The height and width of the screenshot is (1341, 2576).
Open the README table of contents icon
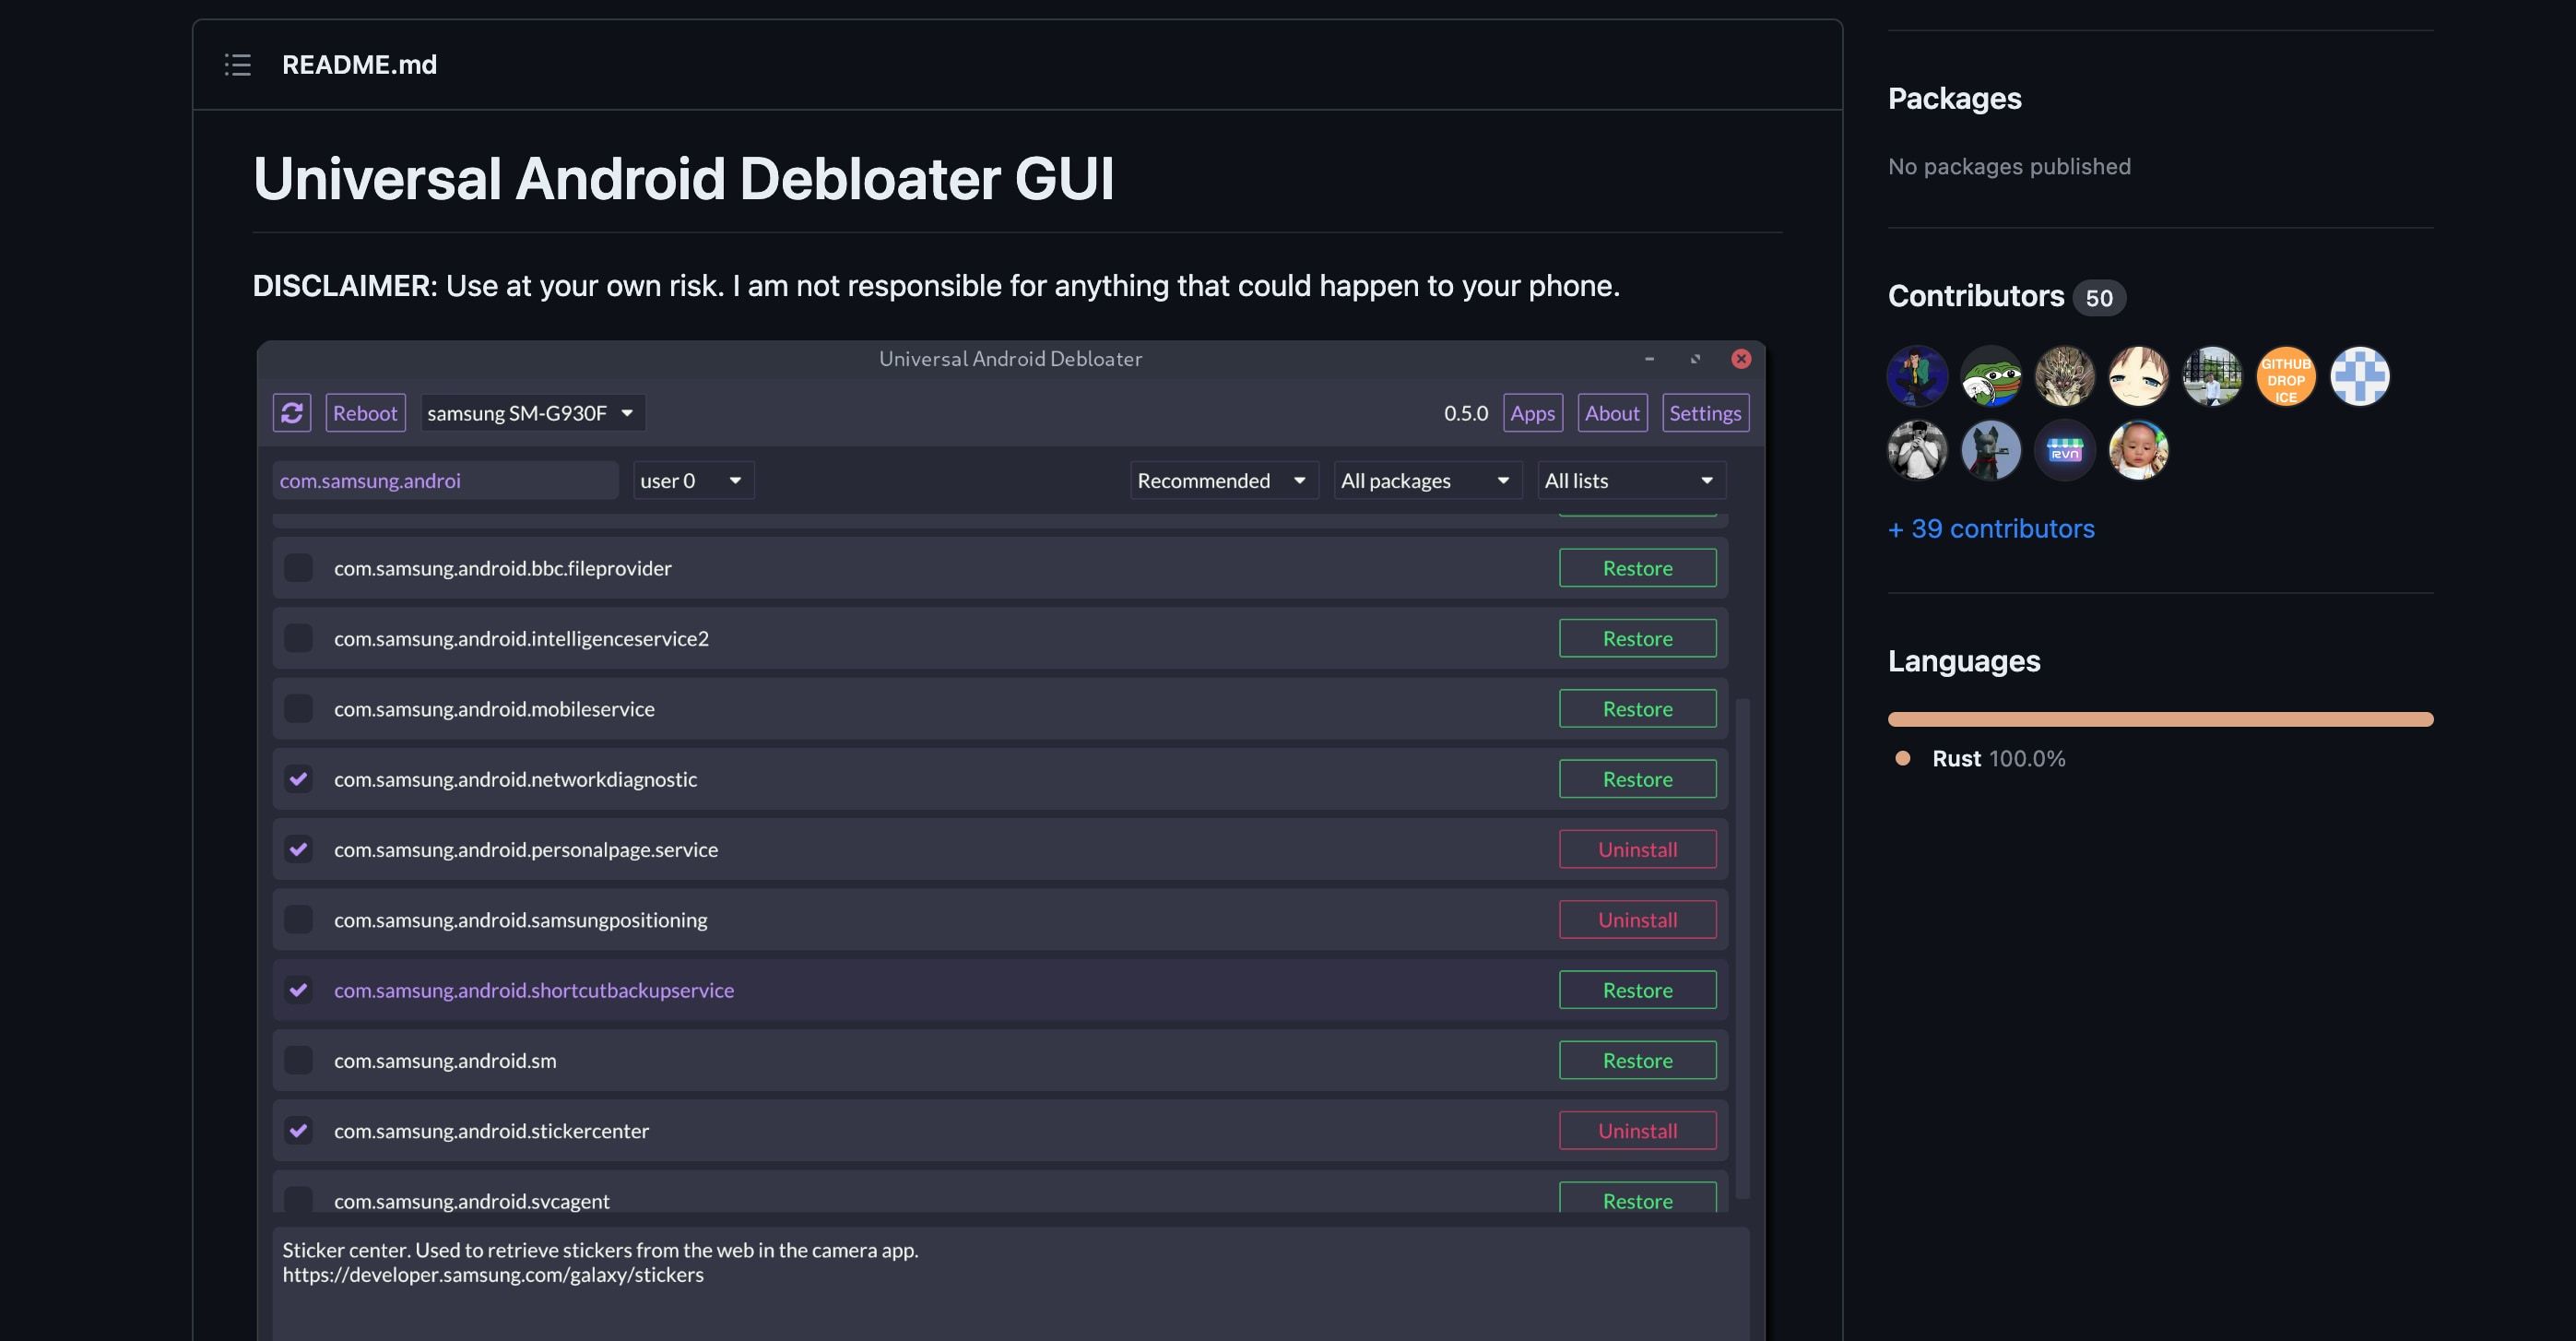(237, 64)
